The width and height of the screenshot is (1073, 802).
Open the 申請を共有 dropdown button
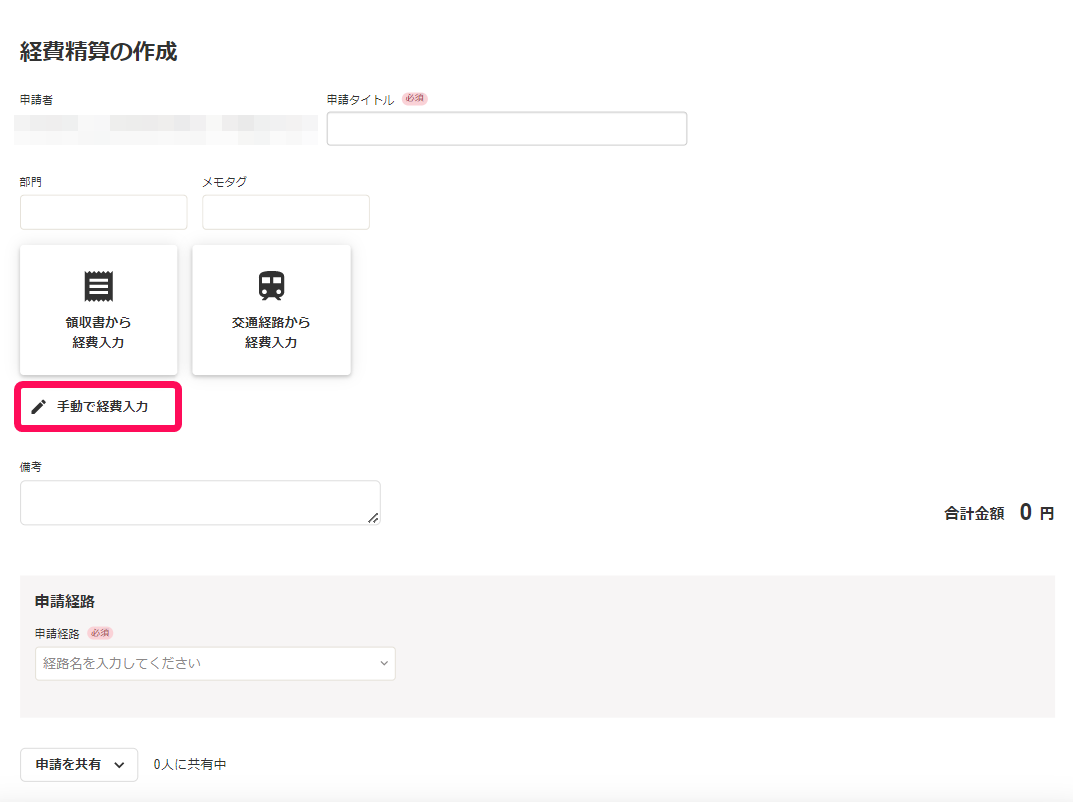(79, 764)
